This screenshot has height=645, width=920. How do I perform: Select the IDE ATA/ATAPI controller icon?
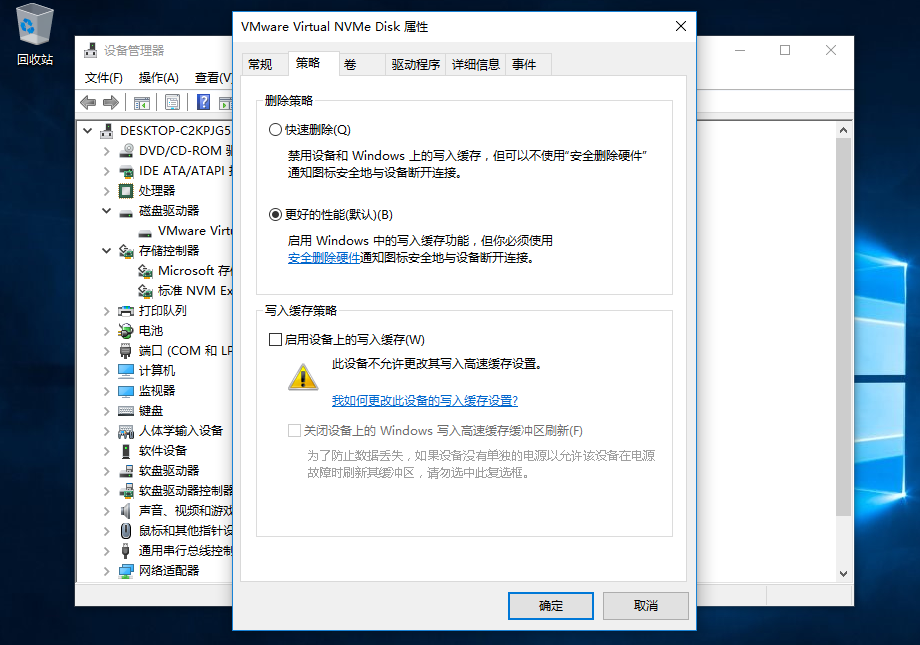(x=126, y=171)
